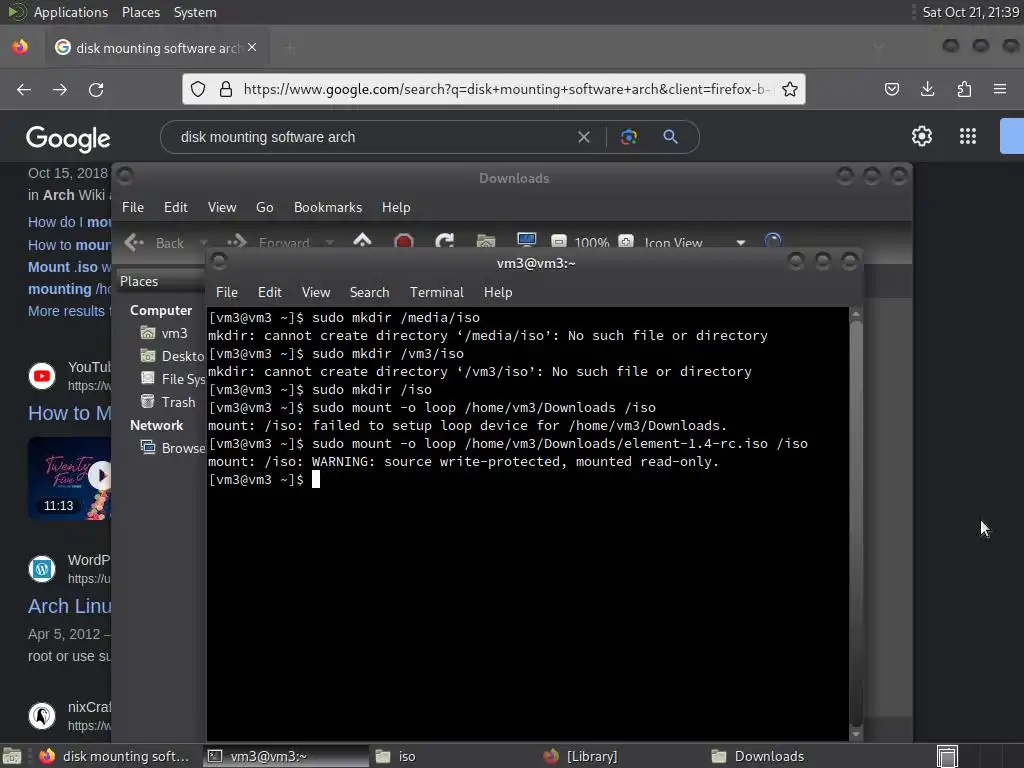
Task: Show date and time calendar
Action: point(970,12)
